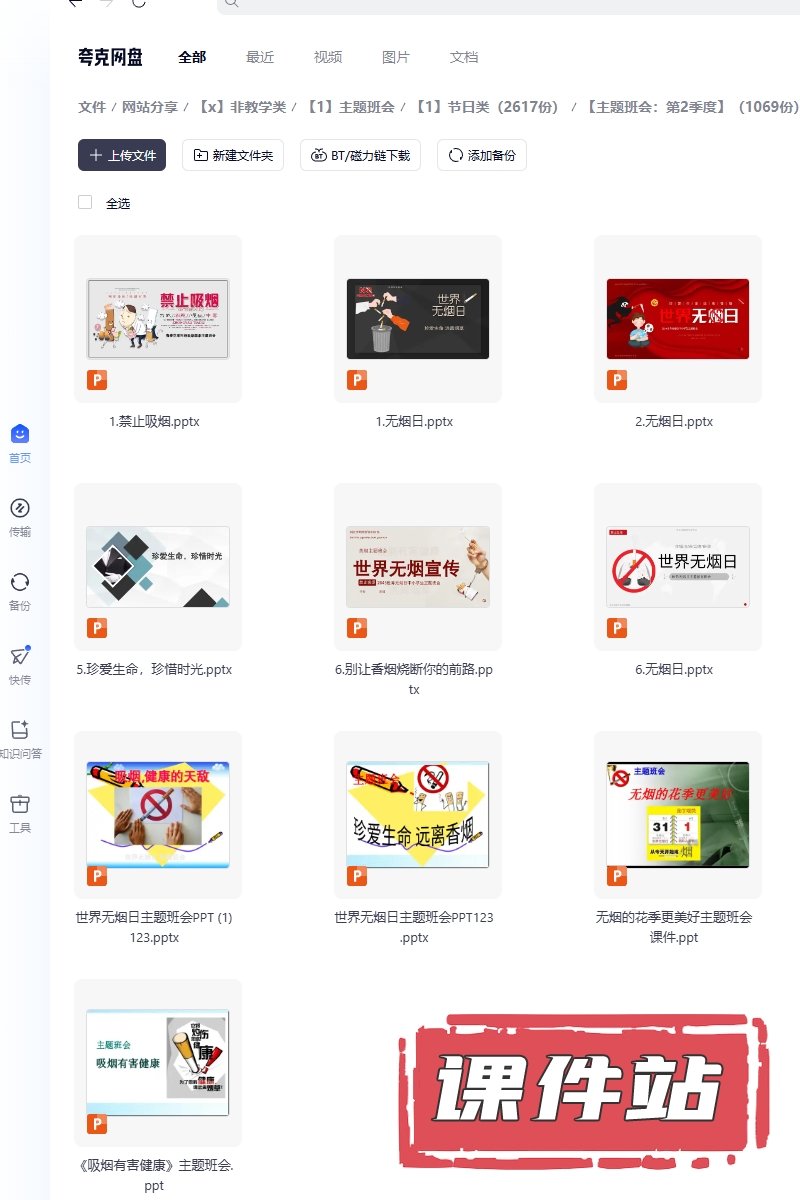Click PowerPoint file icon on 1.禁止吸烟.pptx
800x1200 pixels.
click(97, 380)
